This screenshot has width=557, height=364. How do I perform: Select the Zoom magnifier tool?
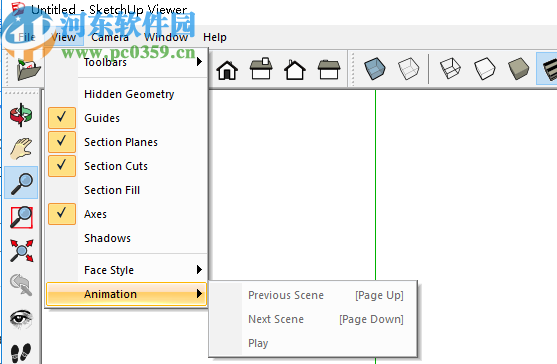(x=21, y=183)
